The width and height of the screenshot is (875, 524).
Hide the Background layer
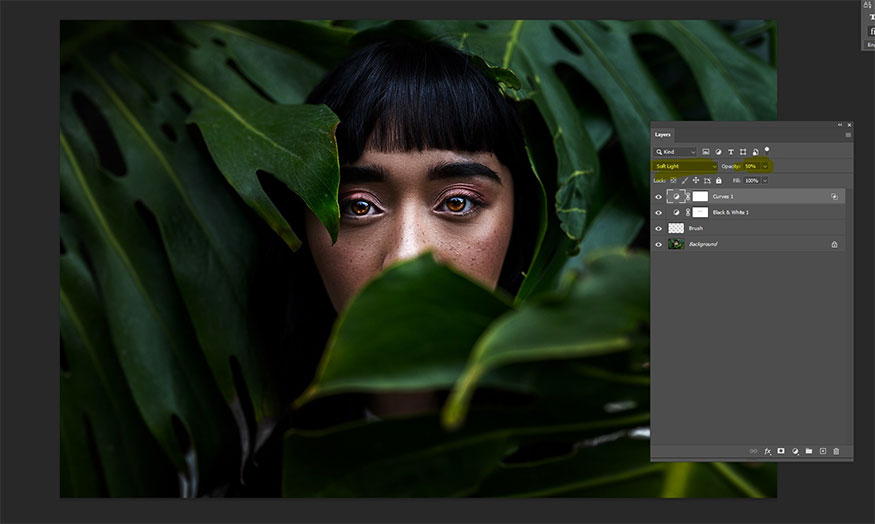[x=658, y=244]
